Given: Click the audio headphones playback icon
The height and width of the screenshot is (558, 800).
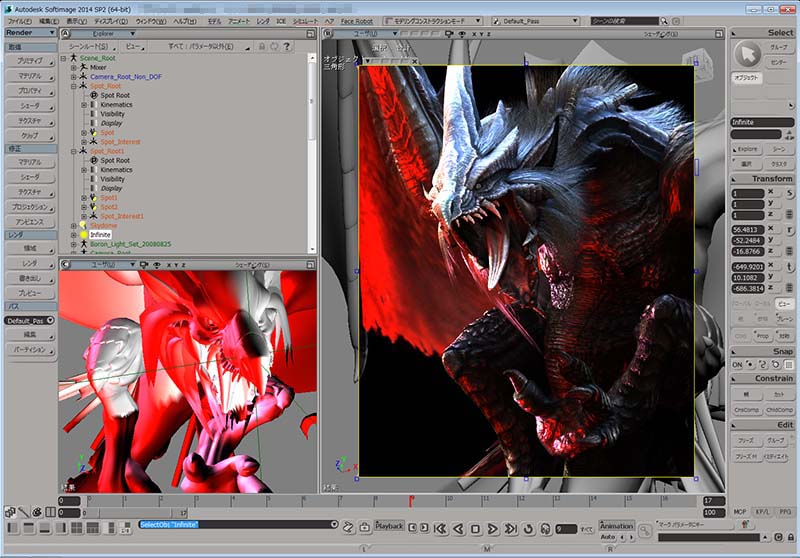Looking at the screenshot, I should 545,529.
